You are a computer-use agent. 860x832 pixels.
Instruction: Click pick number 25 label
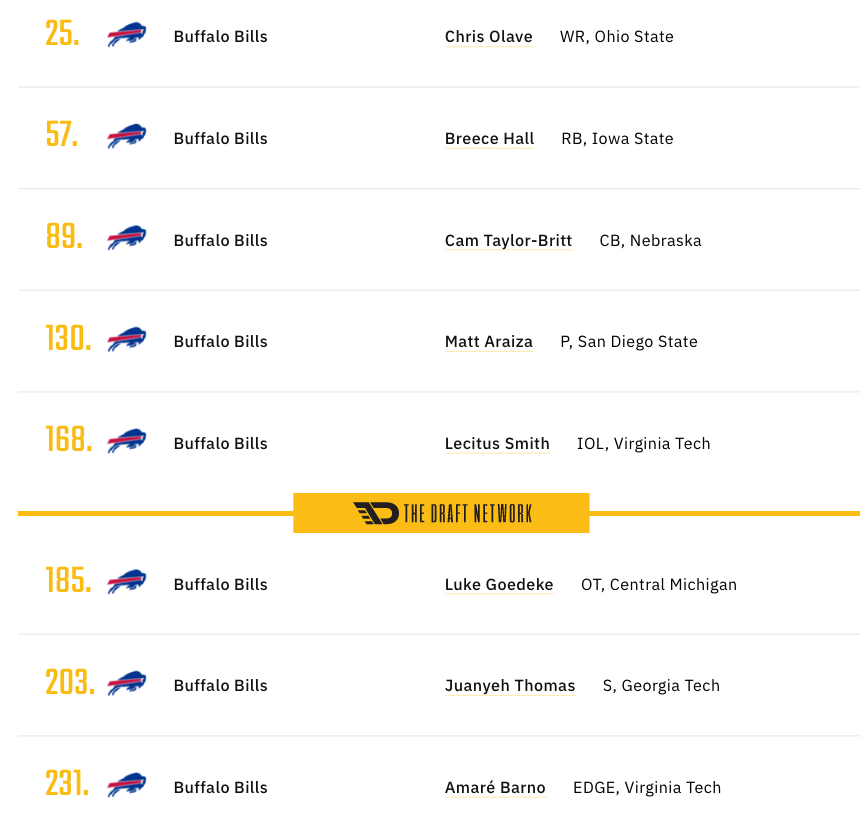pos(63,33)
